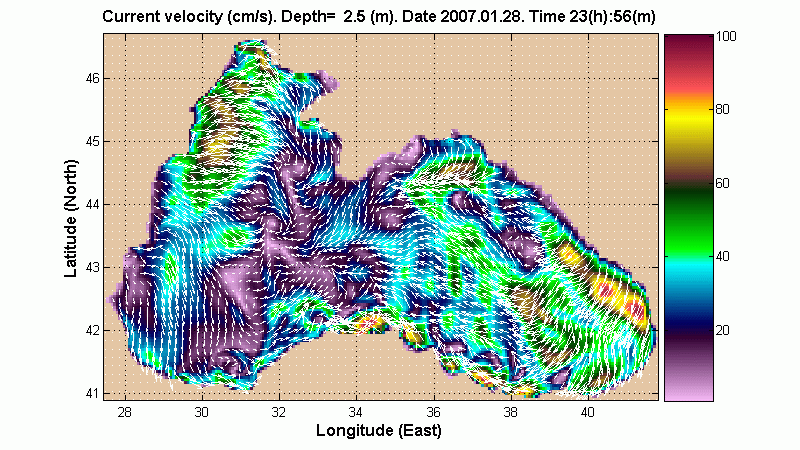Screen dimensions: 800x450
Task: Click the latitude tick label 44
Action: pos(93,205)
